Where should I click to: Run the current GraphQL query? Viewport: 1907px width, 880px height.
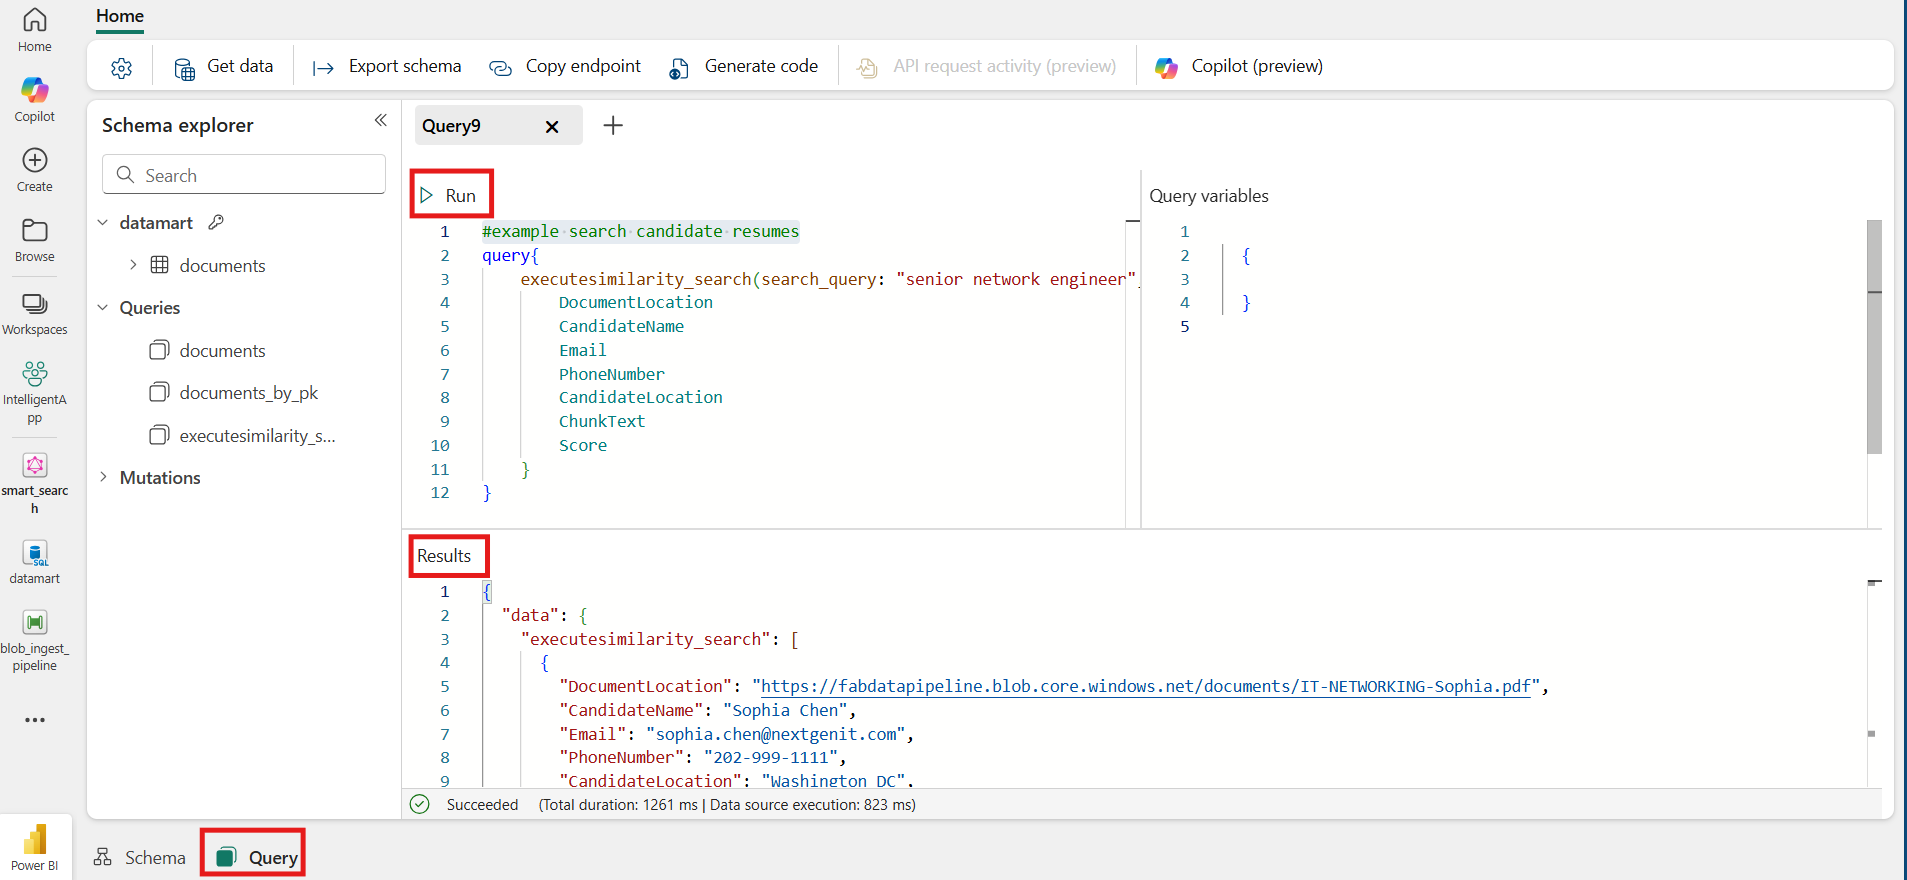448,195
